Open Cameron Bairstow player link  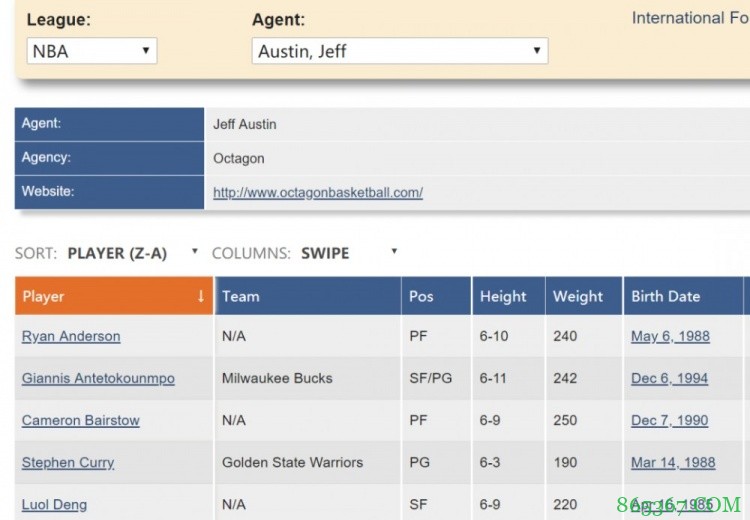pyautogui.click(x=81, y=421)
